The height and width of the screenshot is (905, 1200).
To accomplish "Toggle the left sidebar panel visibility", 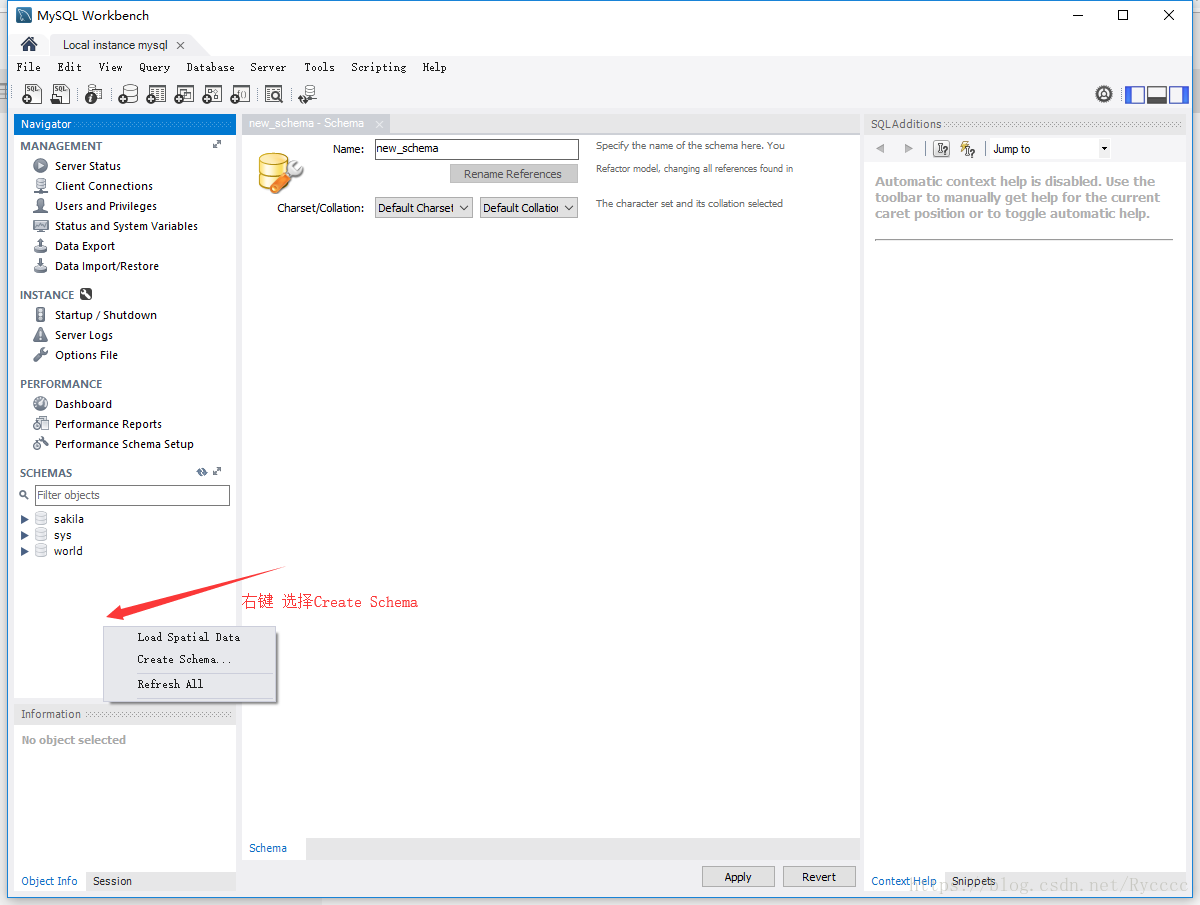I will (1135, 95).
